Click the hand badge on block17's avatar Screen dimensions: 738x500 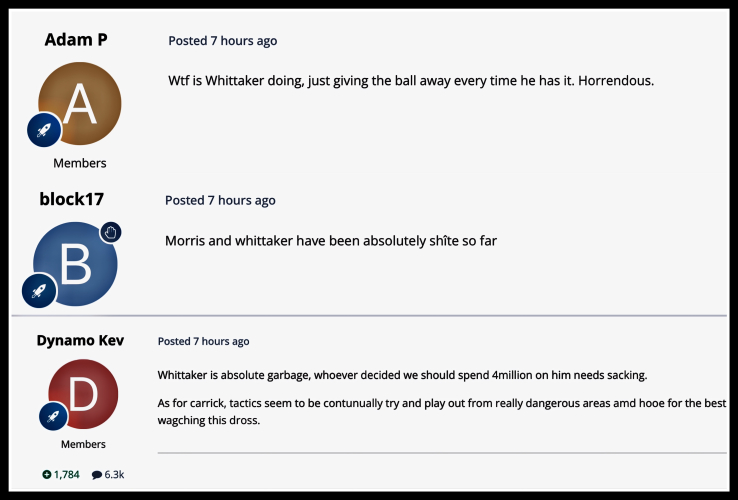(111, 232)
